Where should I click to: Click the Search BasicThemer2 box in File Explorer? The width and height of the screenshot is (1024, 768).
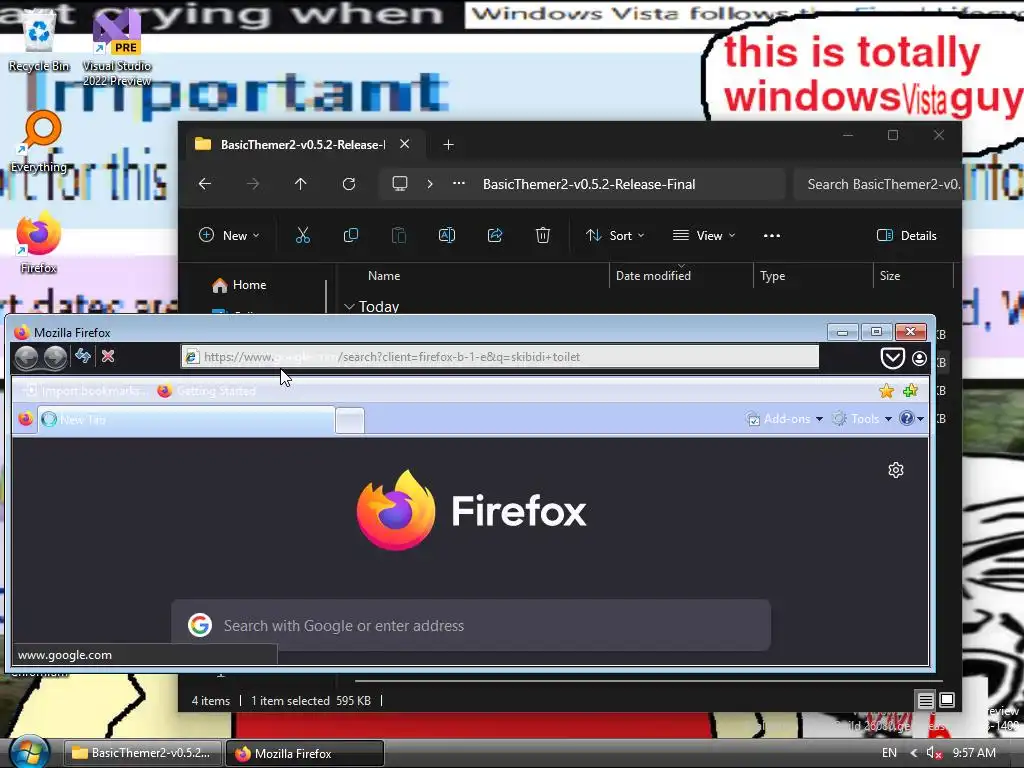pyautogui.click(x=877, y=184)
